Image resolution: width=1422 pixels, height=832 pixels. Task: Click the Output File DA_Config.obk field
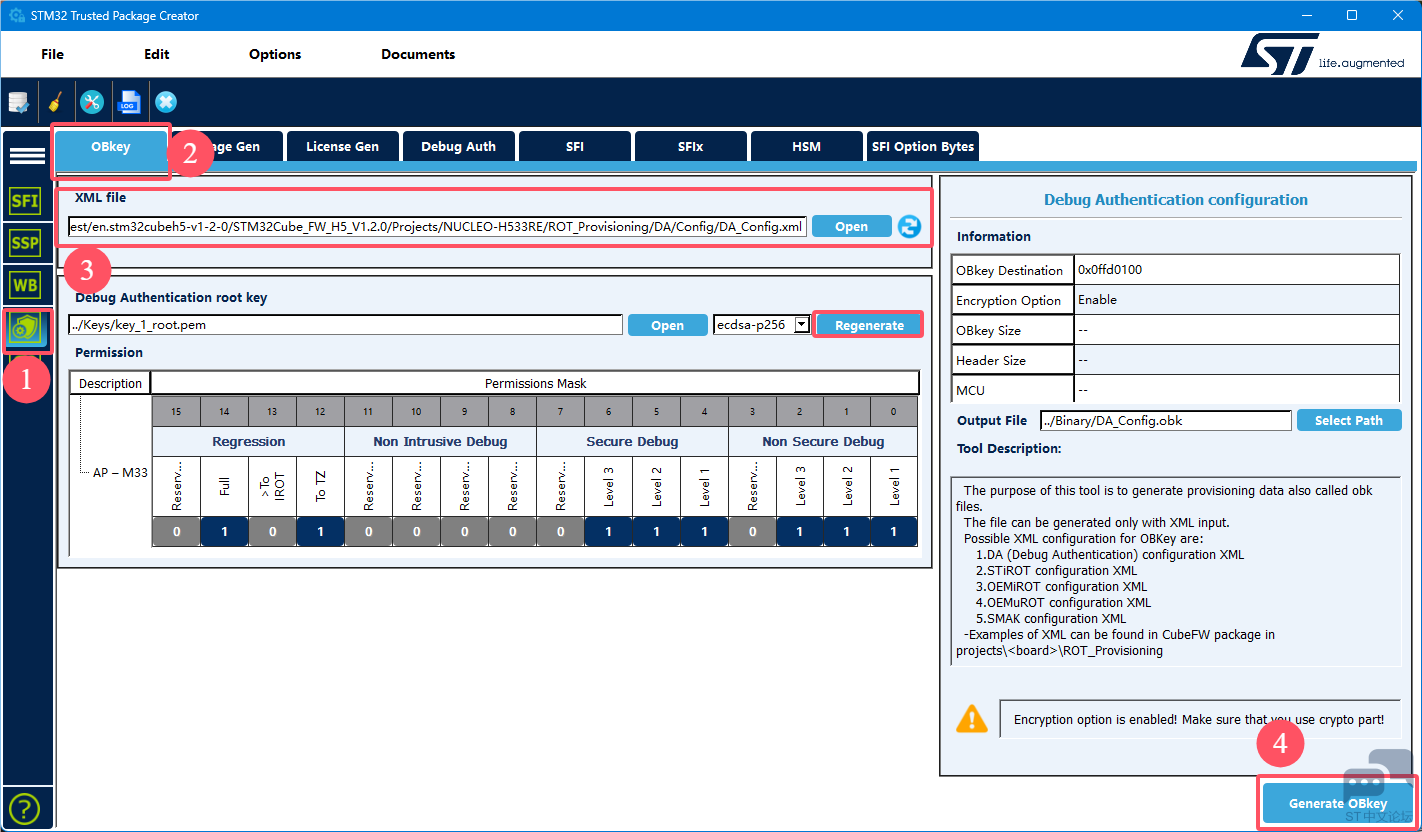click(x=1165, y=420)
